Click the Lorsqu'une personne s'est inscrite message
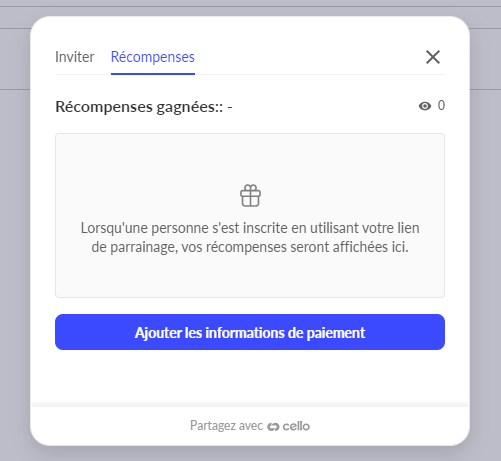The image size is (501, 461). pyautogui.click(x=250, y=237)
